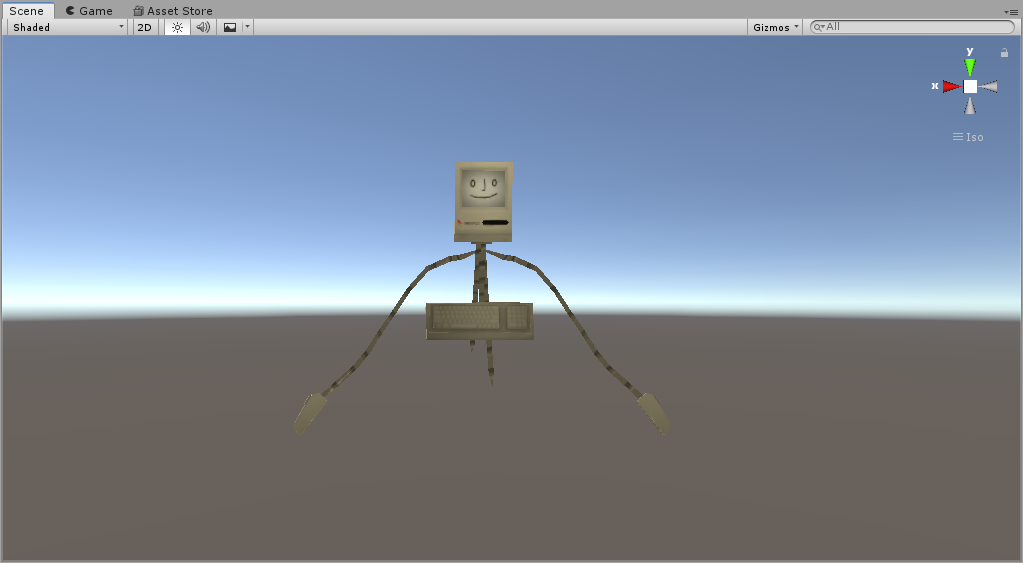Click the scene search field
Viewport: 1023px width, 563px height.
tap(912, 27)
